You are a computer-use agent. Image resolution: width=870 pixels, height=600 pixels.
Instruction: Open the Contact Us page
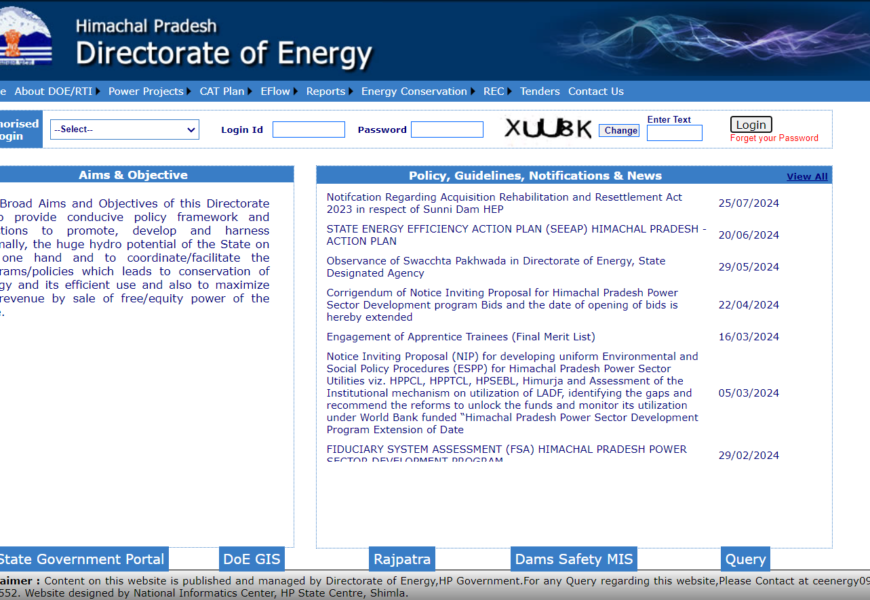[x=596, y=92]
